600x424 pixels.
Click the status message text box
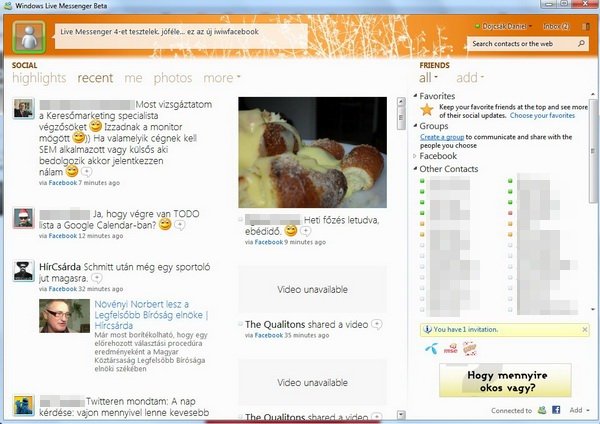(x=181, y=36)
